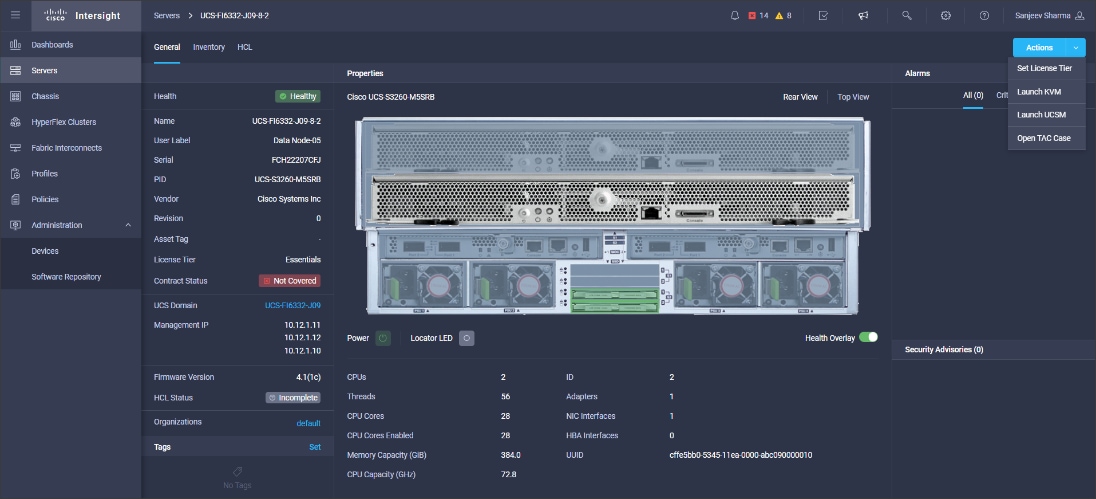Click the Data Node-05 user label
This screenshot has width=1096, height=499.
pyautogui.click(x=297, y=140)
